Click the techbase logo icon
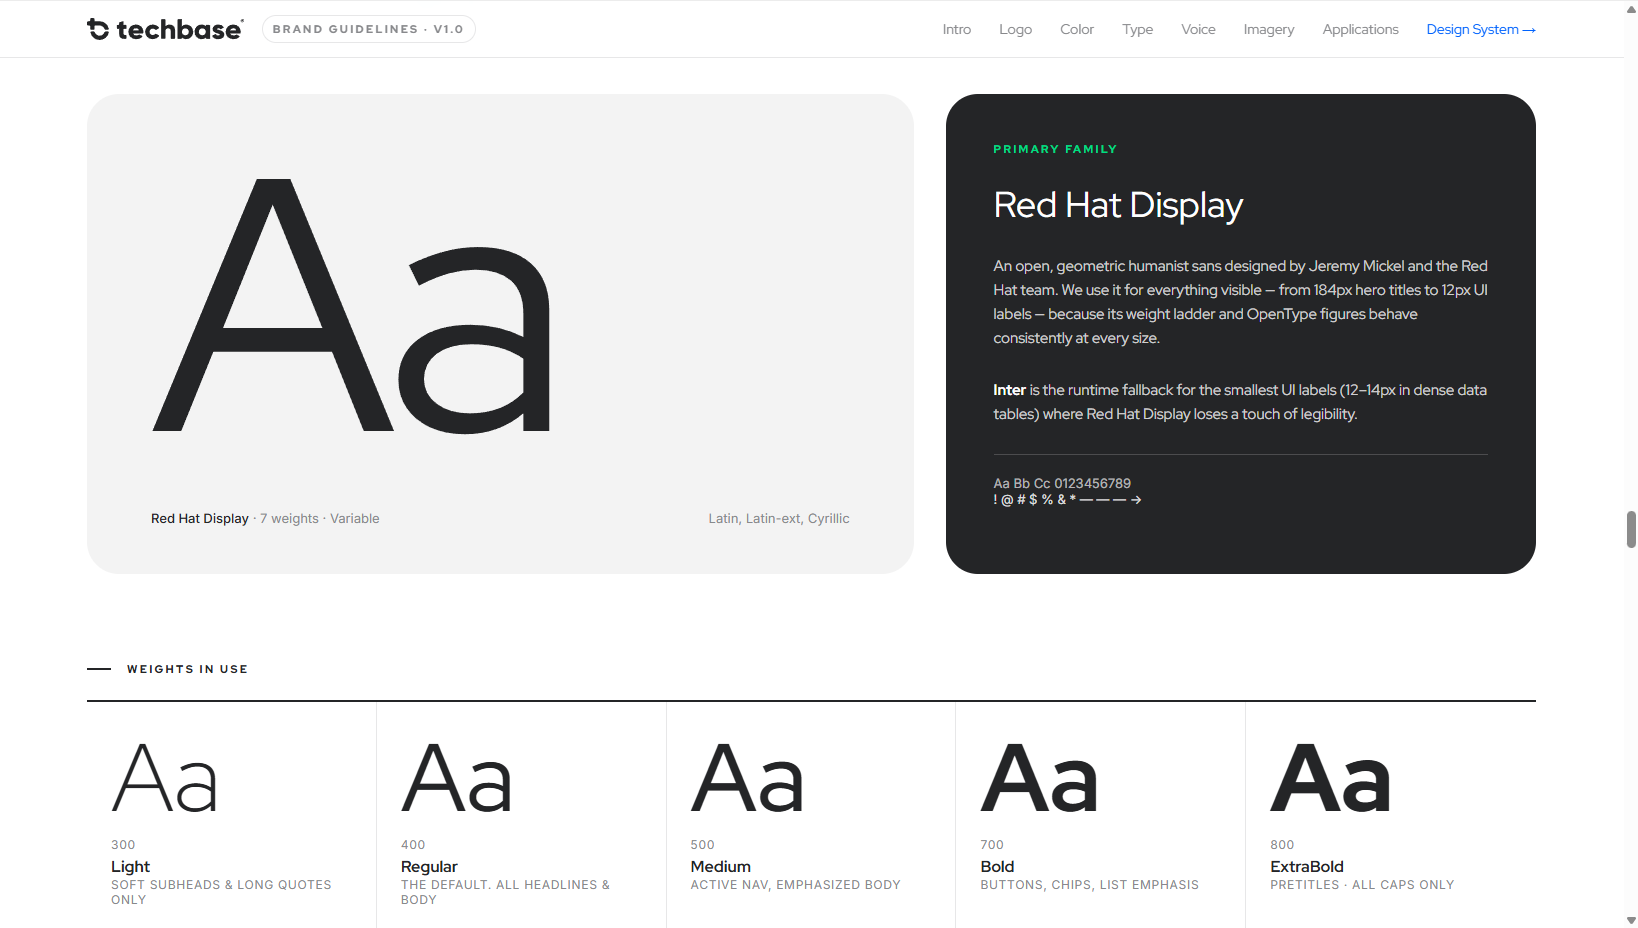This screenshot has width=1638, height=928. coord(98,29)
